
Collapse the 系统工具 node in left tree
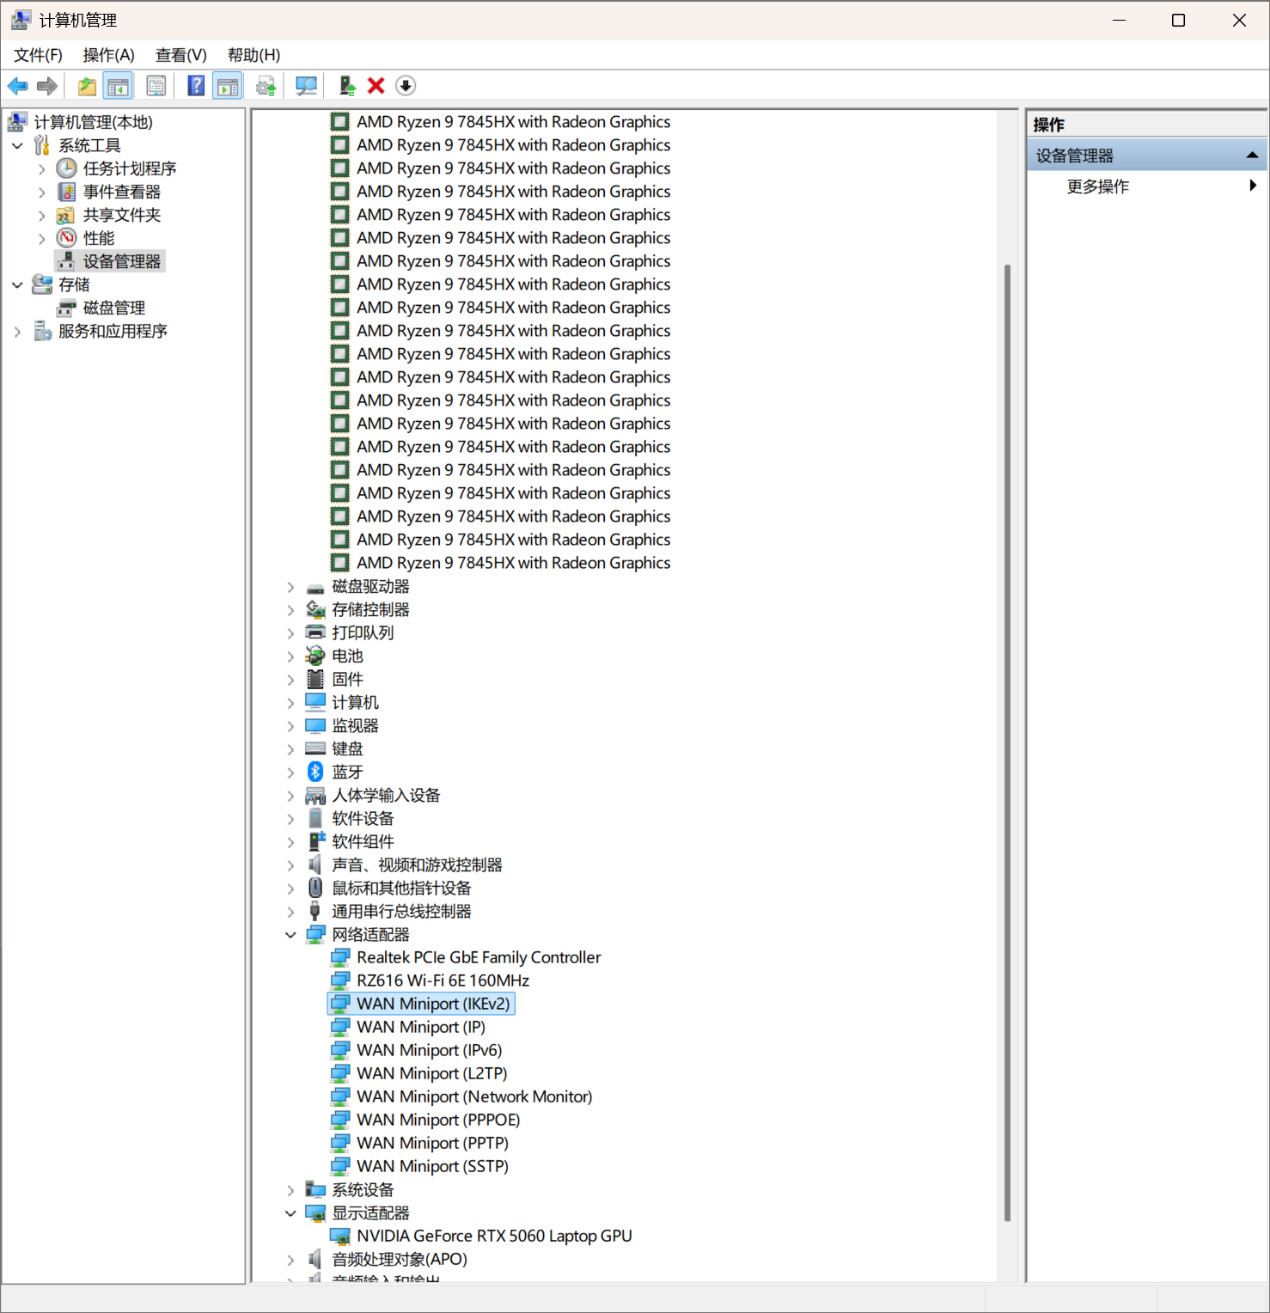click(x=17, y=146)
